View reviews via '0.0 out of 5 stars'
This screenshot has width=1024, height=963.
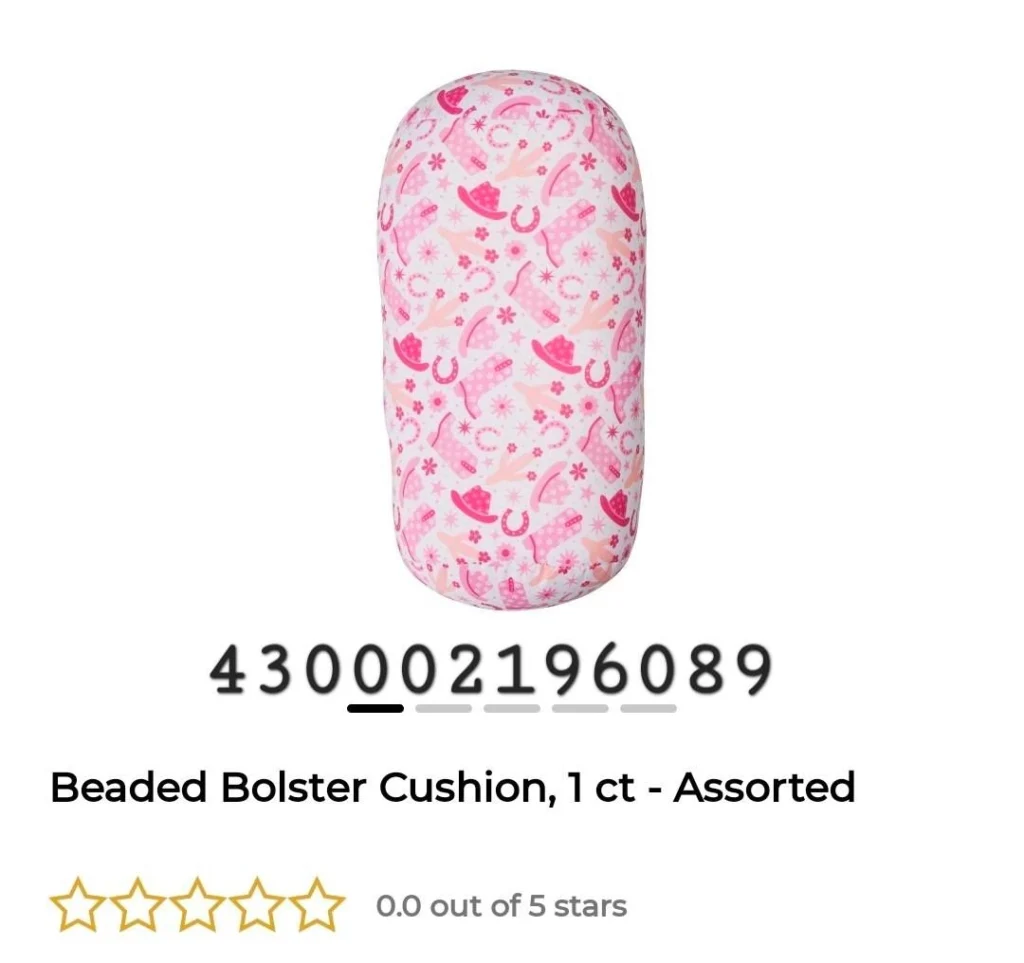tap(502, 906)
